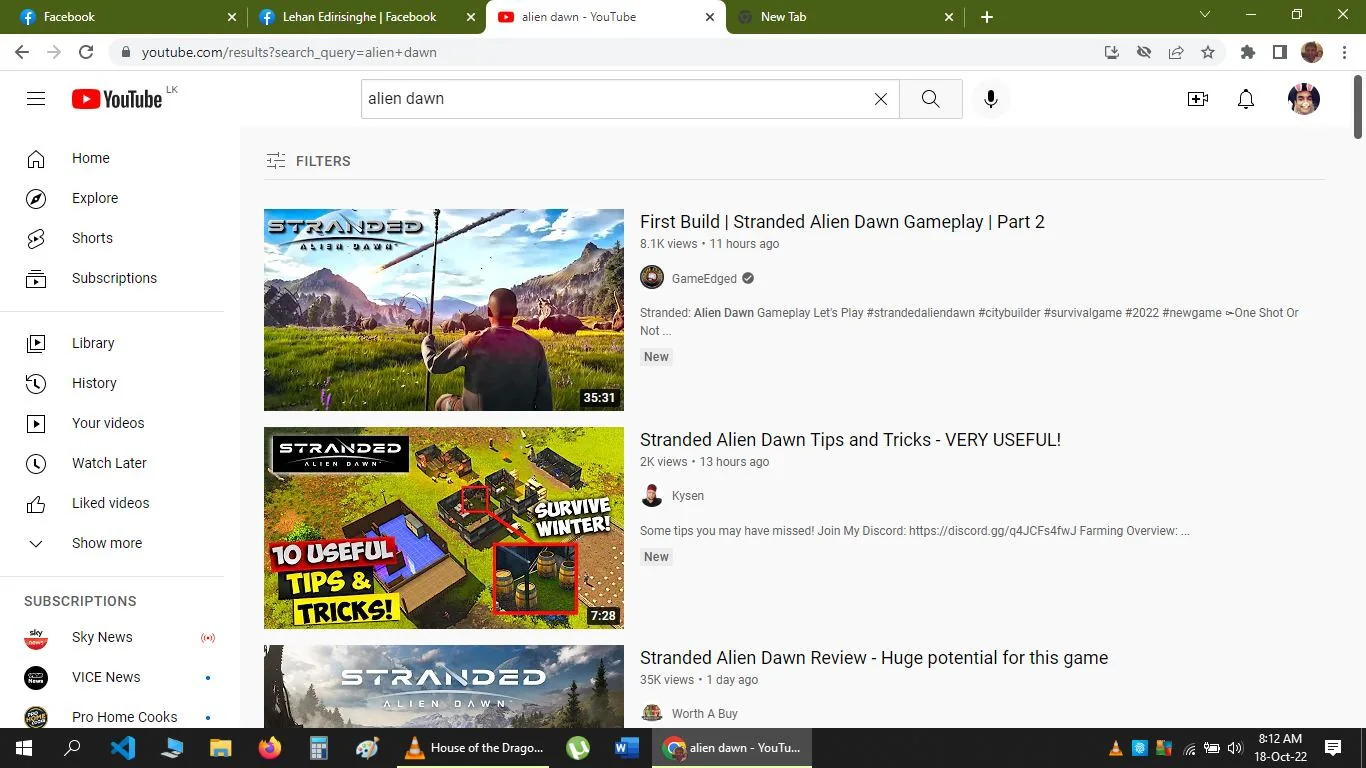This screenshot has width=1366, height=768.
Task: Open the search FILTERS panel
Action: tap(308, 161)
